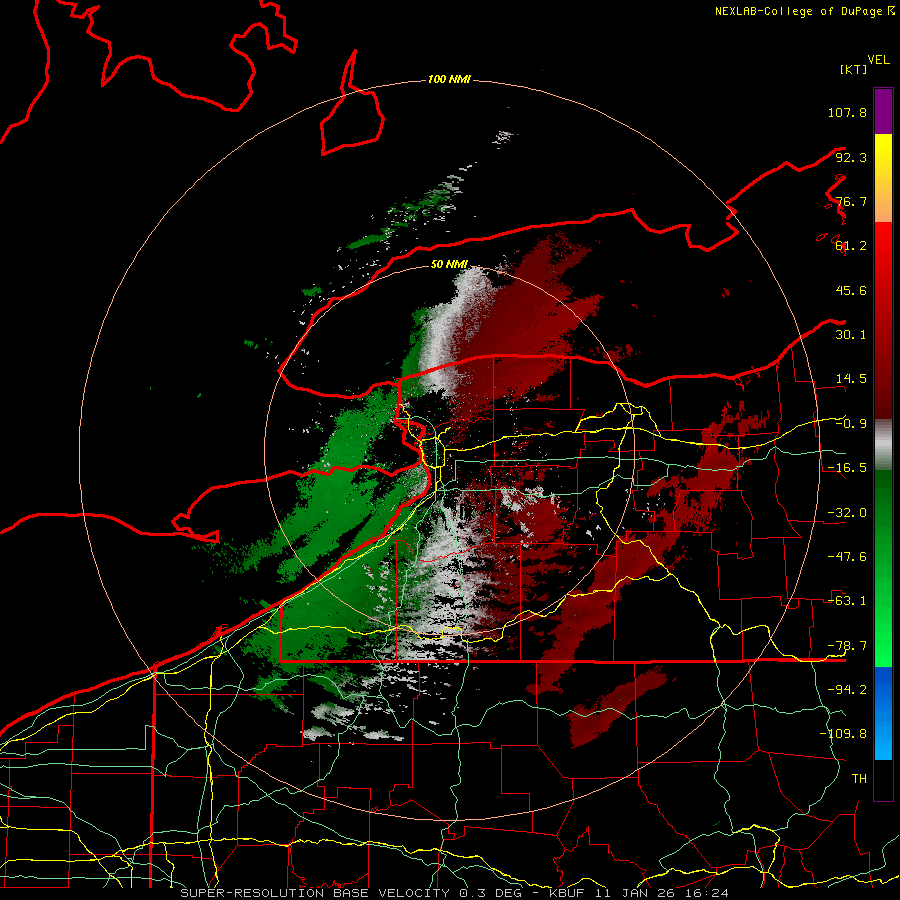Pick the gray segment of the color bar
Image resolution: width=900 pixels, height=900 pixels.
point(883,445)
